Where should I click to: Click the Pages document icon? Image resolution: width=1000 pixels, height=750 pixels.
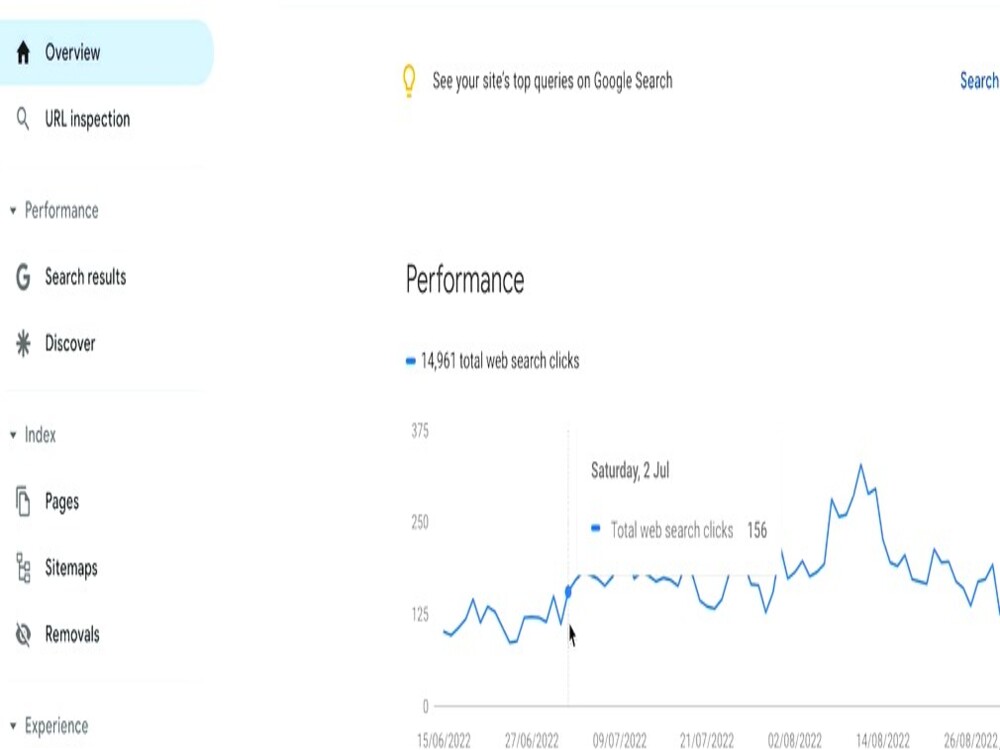point(22,502)
